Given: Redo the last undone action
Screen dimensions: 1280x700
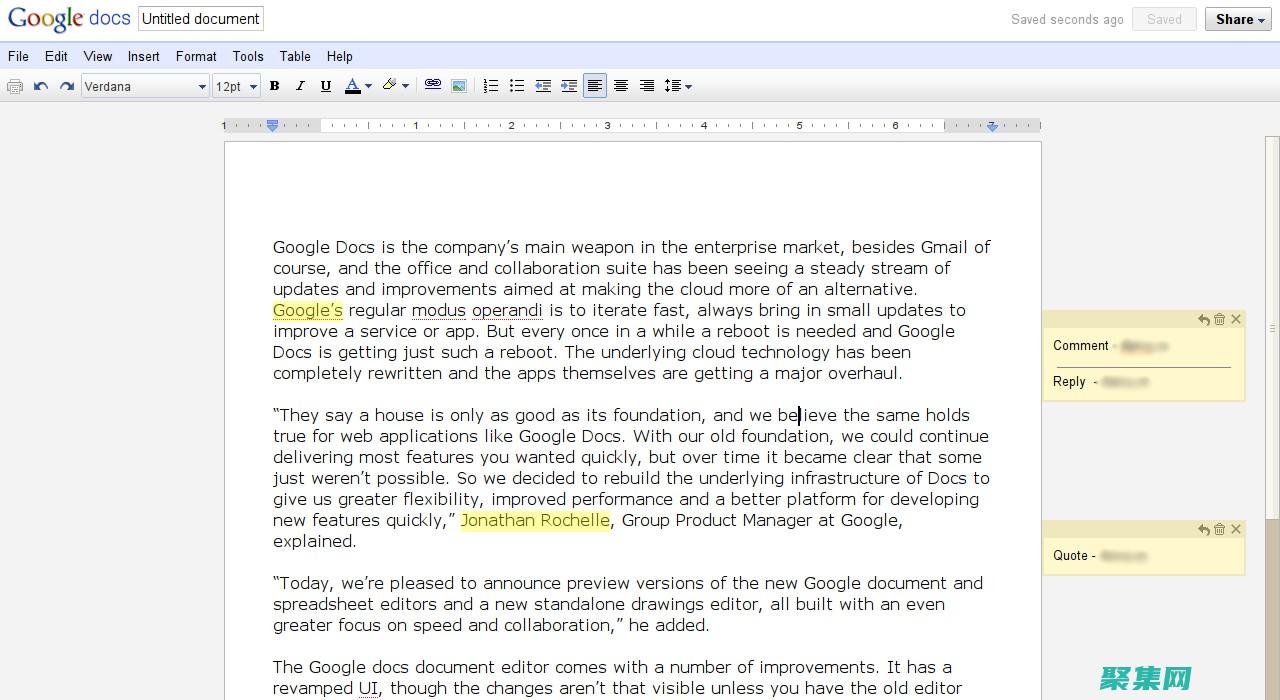Looking at the screenshot, I should click(67, 87).
